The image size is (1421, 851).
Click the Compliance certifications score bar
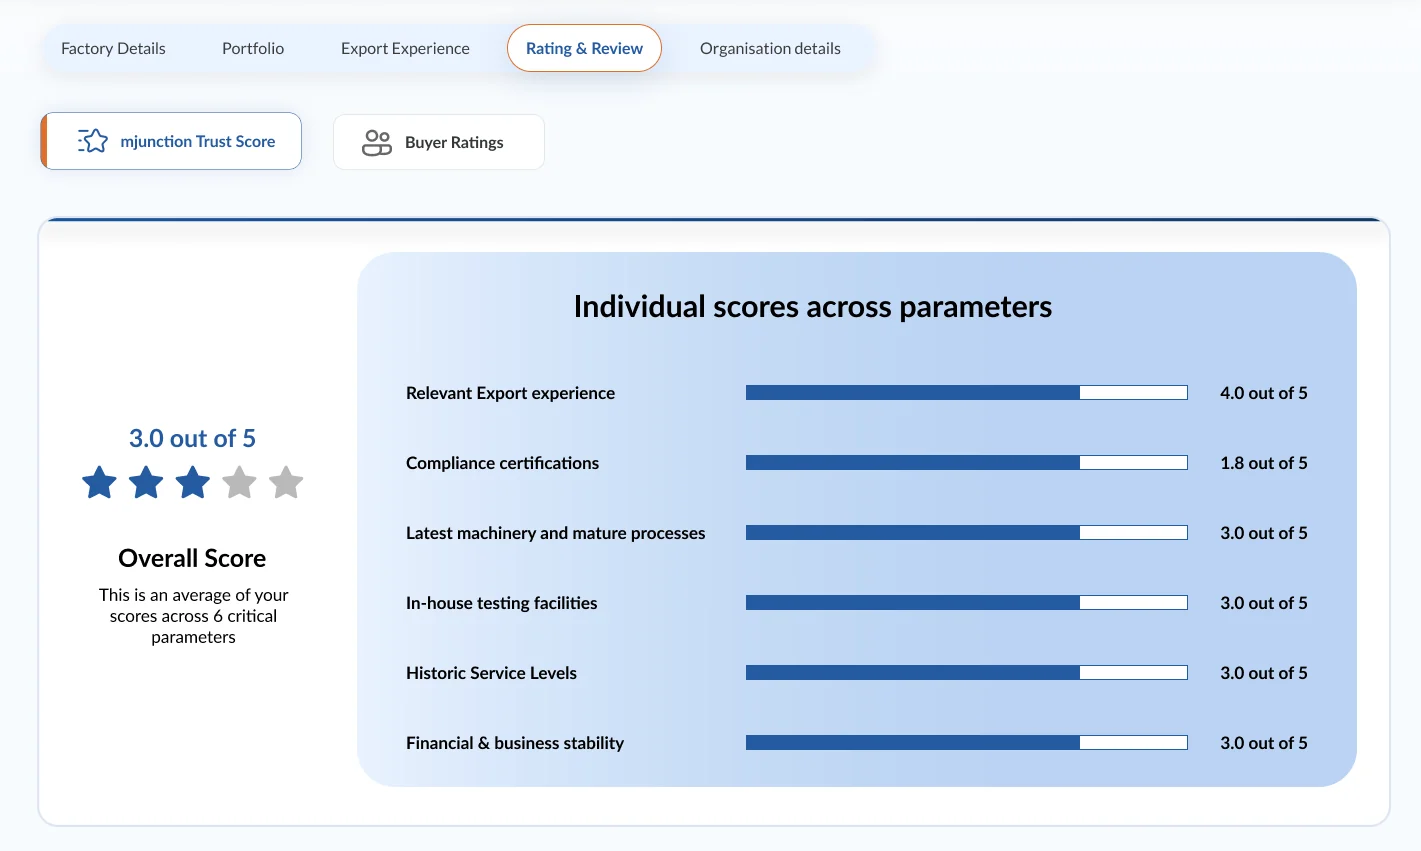tap(967, 463)
